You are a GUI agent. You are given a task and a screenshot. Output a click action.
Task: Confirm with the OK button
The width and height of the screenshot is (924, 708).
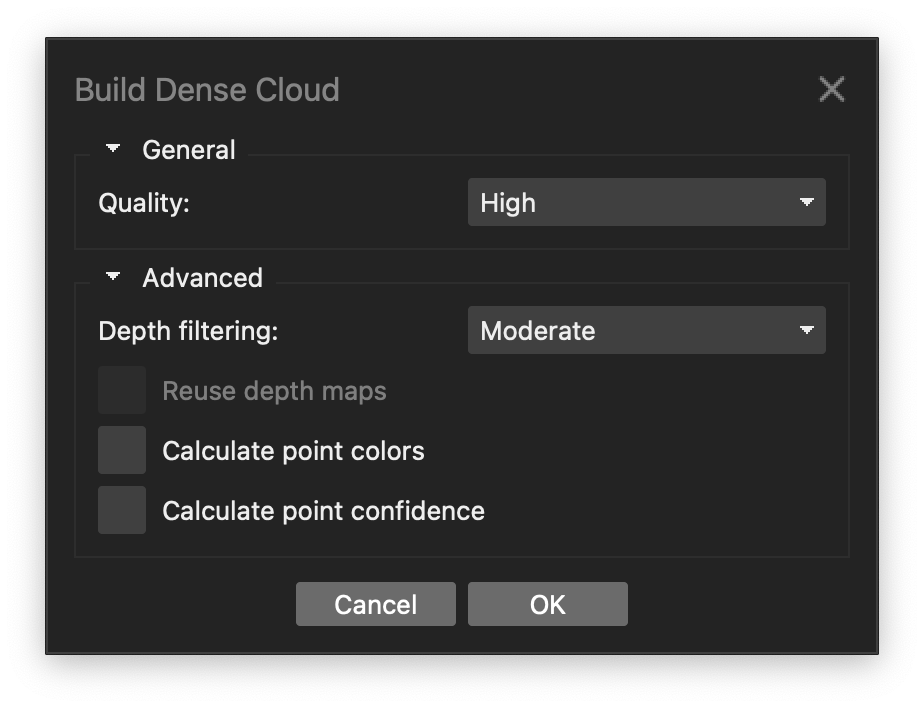point(548,604)
